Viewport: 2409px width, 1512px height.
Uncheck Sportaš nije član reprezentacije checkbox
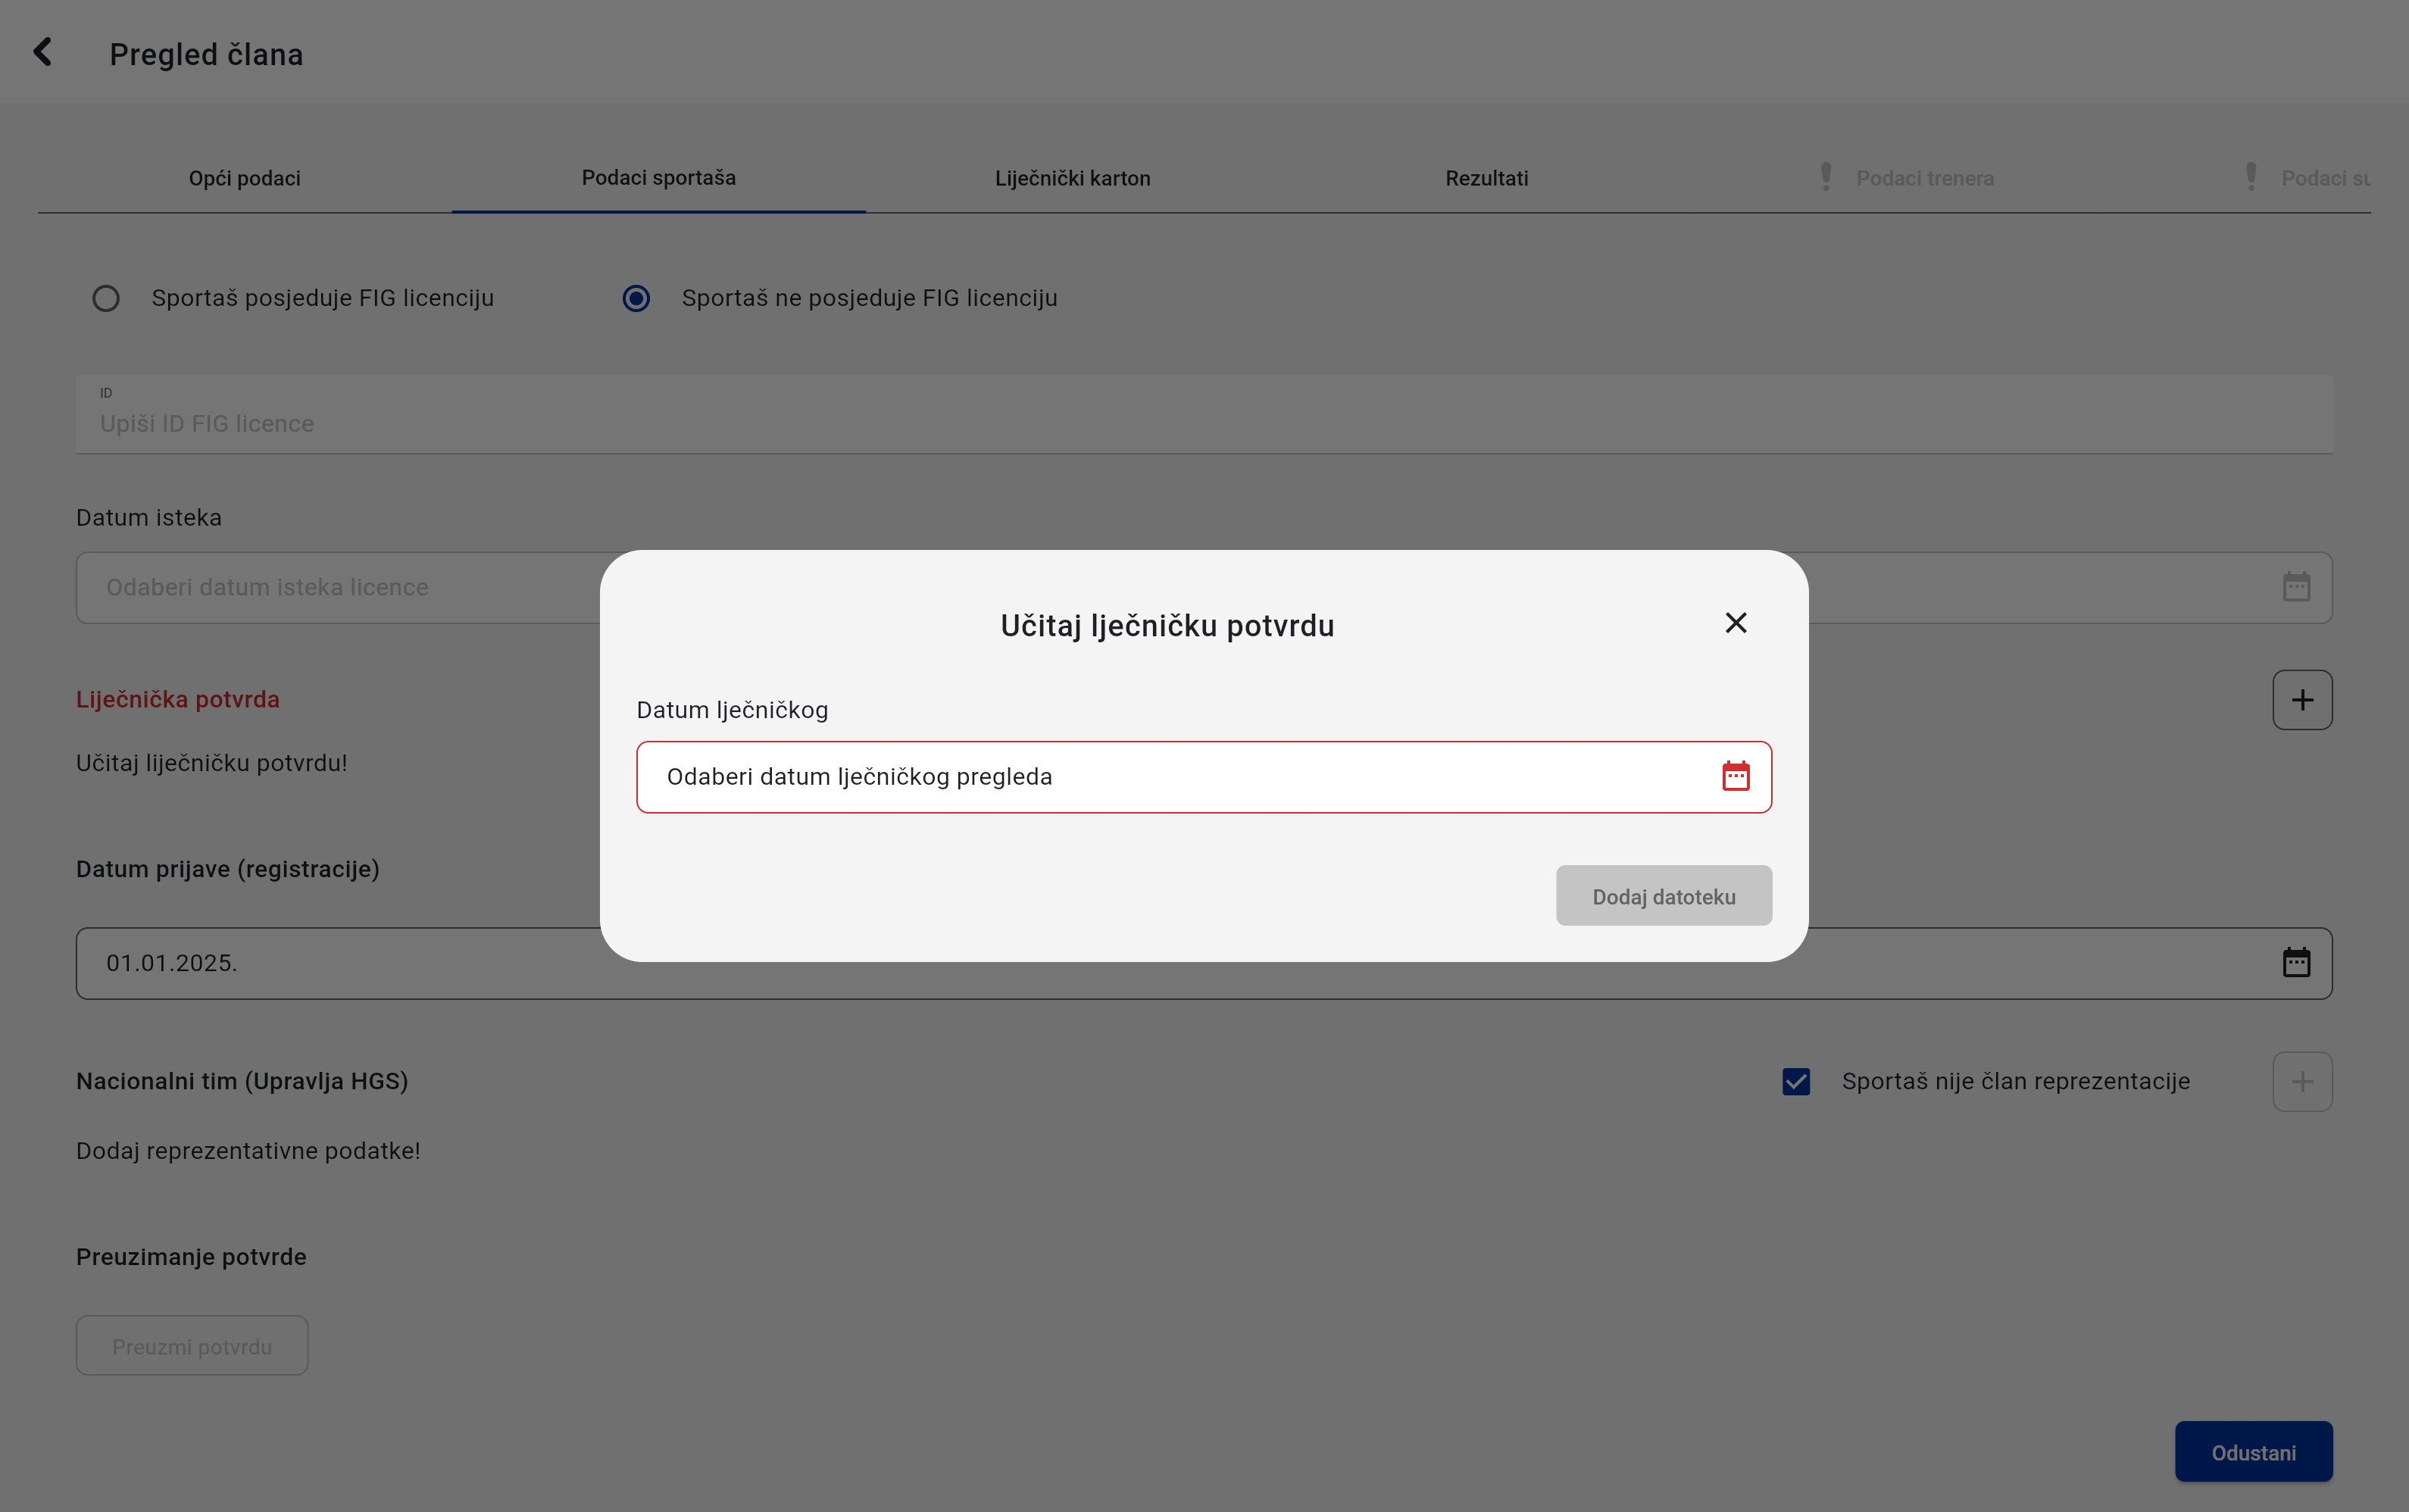(x=1796, y=1081)
